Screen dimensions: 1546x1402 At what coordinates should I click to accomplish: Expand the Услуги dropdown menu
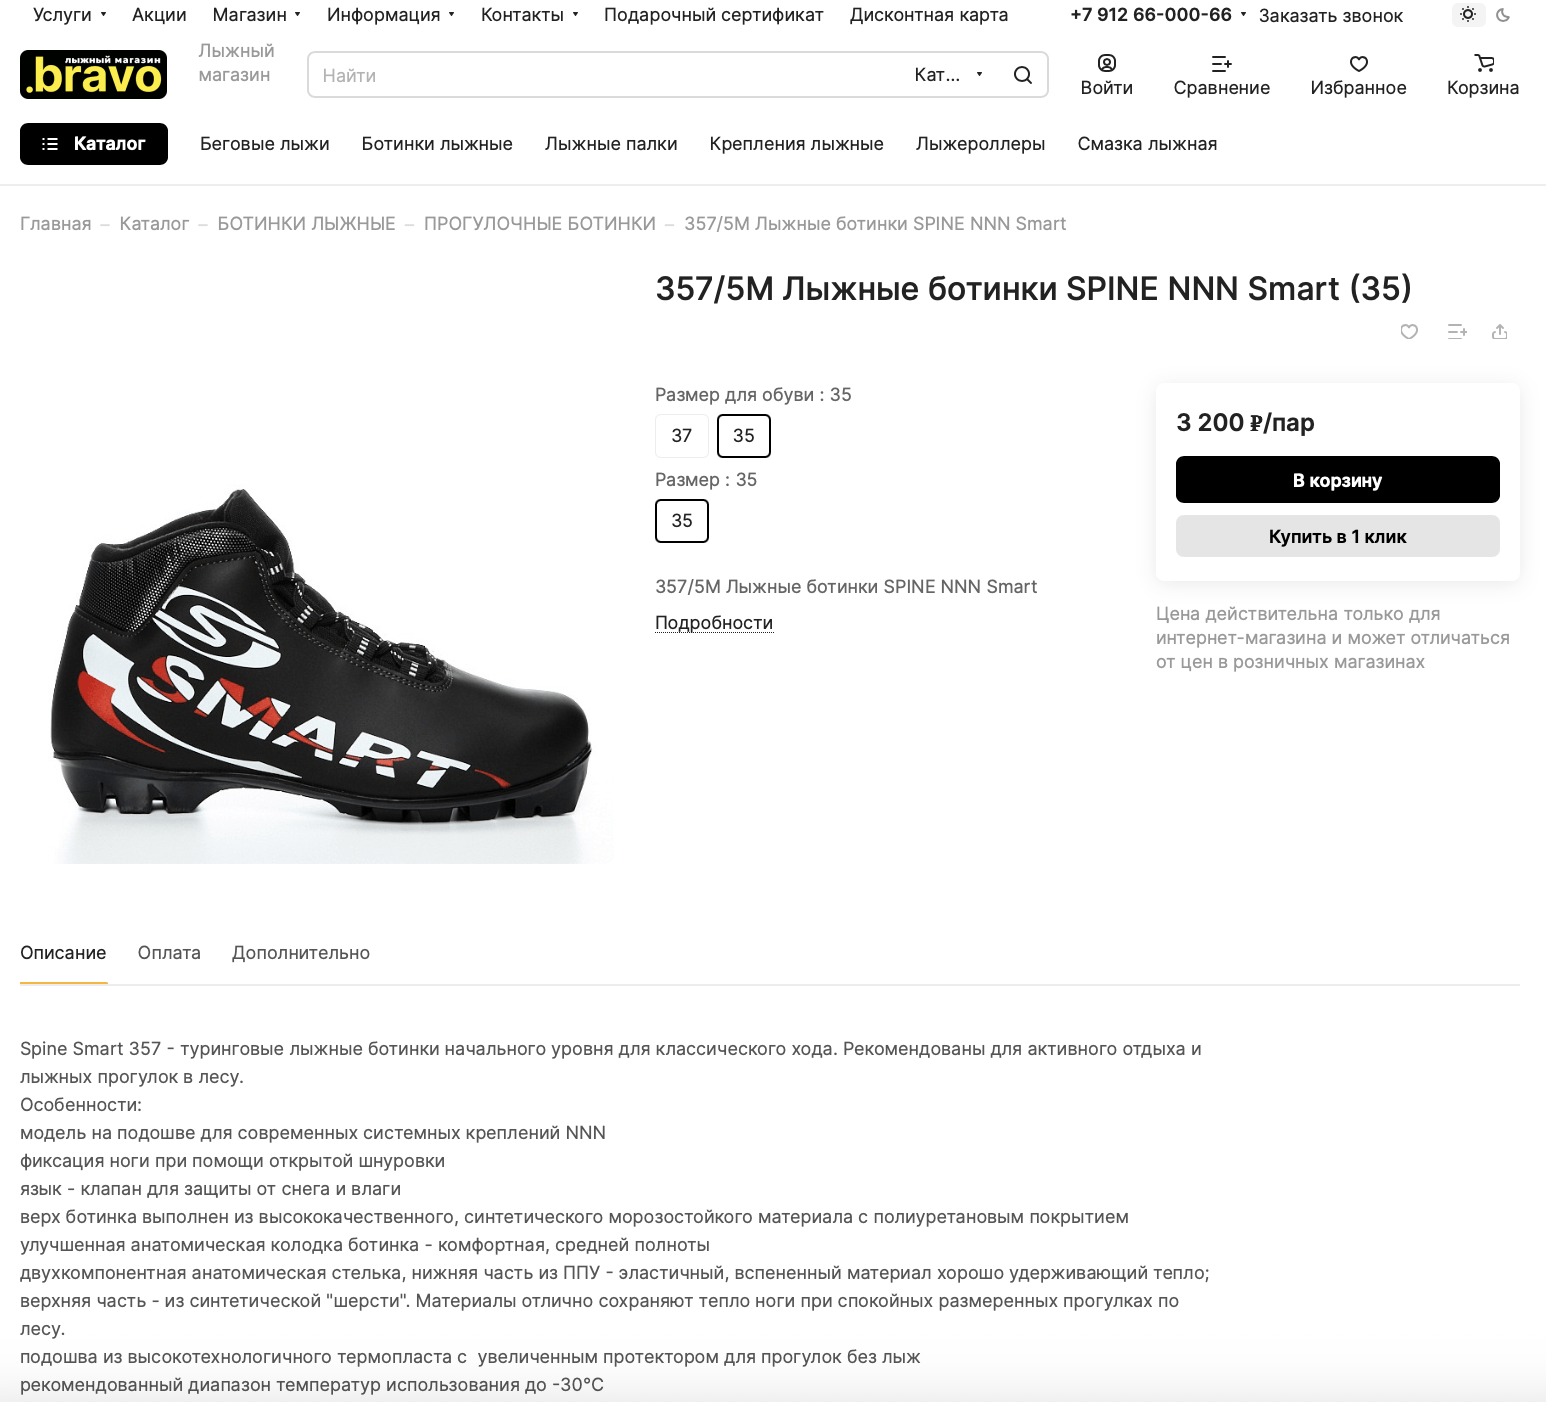(69, 15)
